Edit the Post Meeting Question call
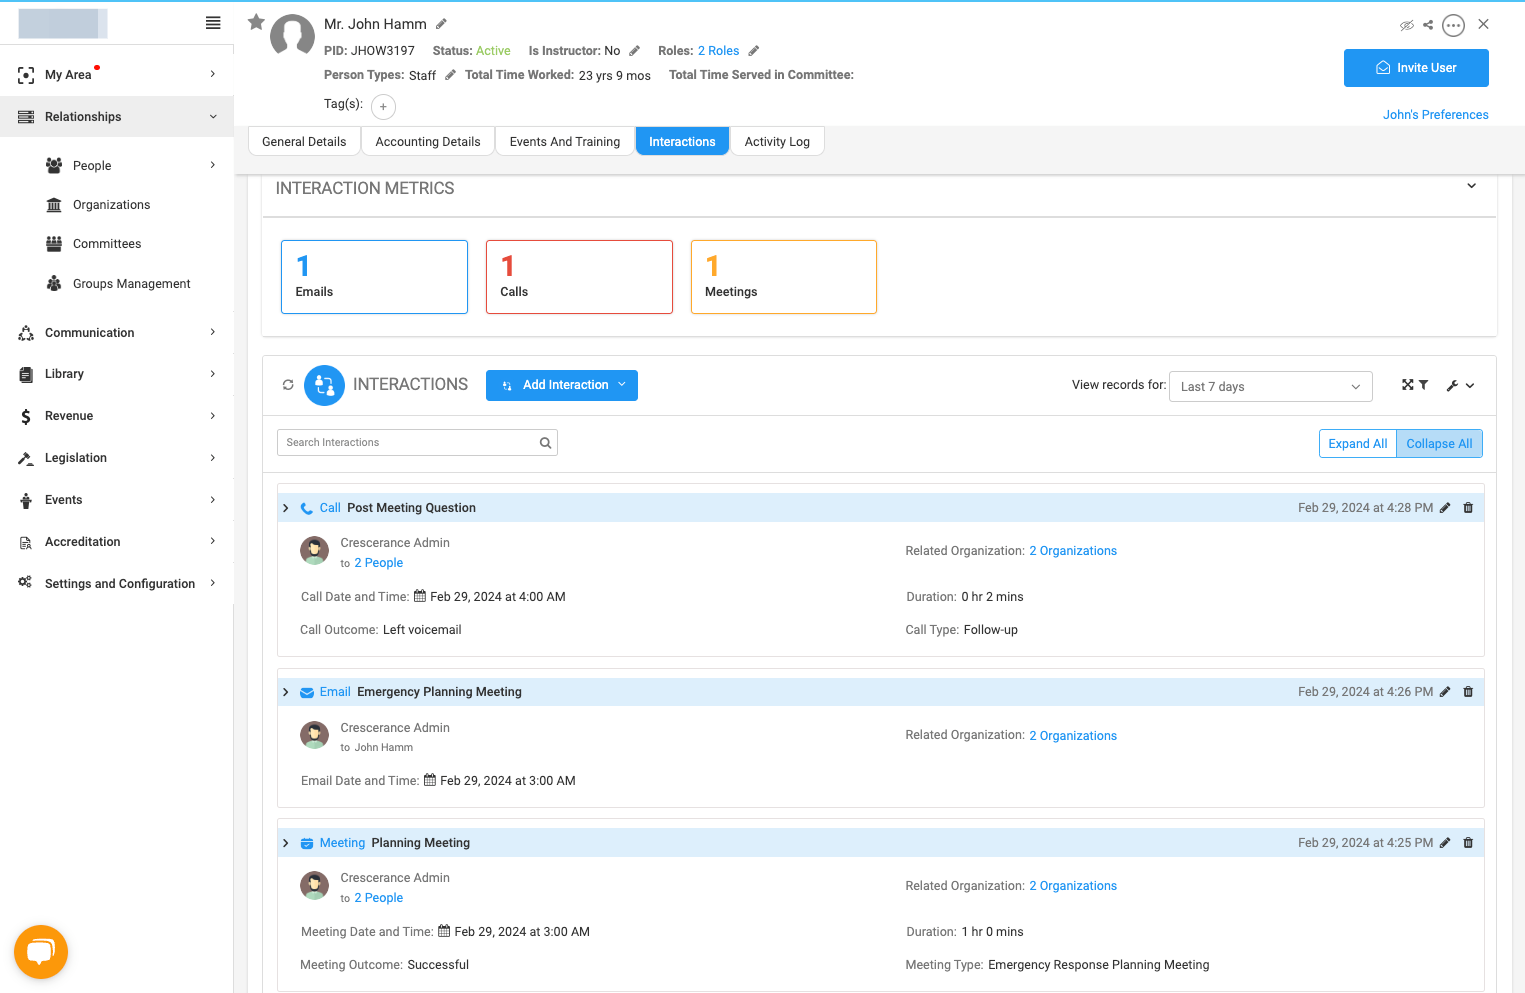 (1445, 508)
